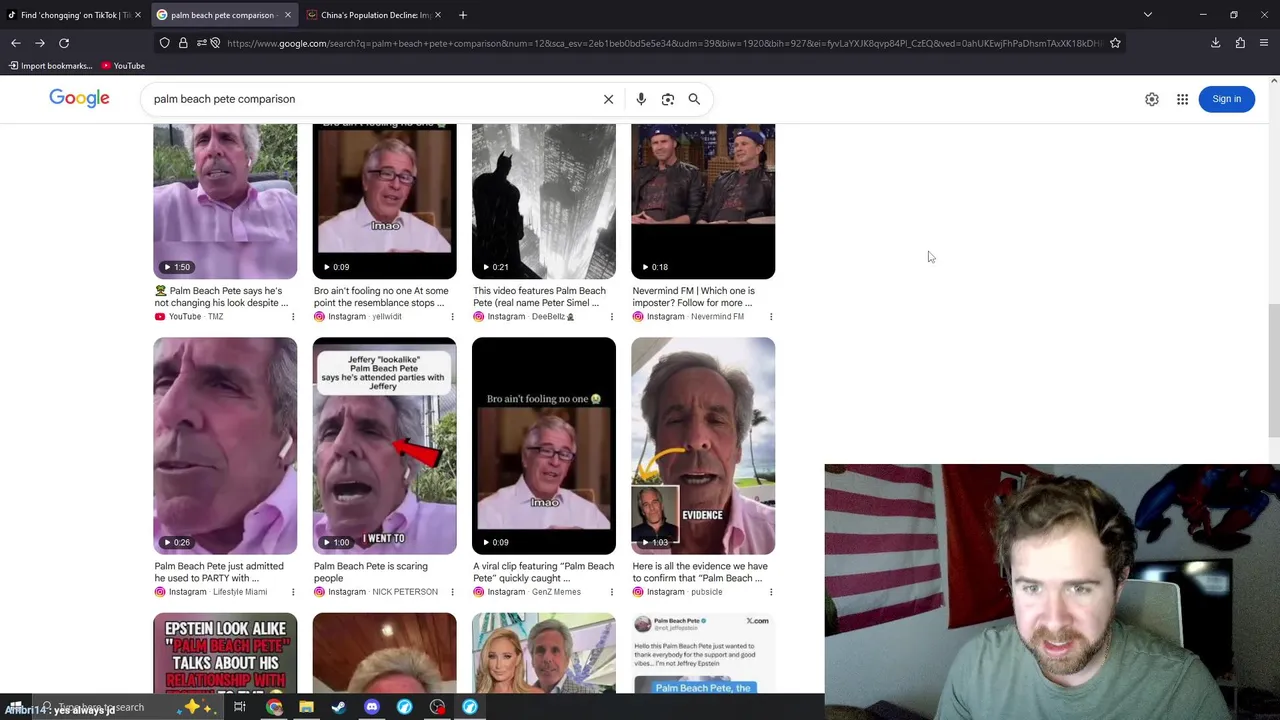Open more options for Nevermind FM result
The height and width of the screenshot is (720, 1280).
tap(771, 317)
